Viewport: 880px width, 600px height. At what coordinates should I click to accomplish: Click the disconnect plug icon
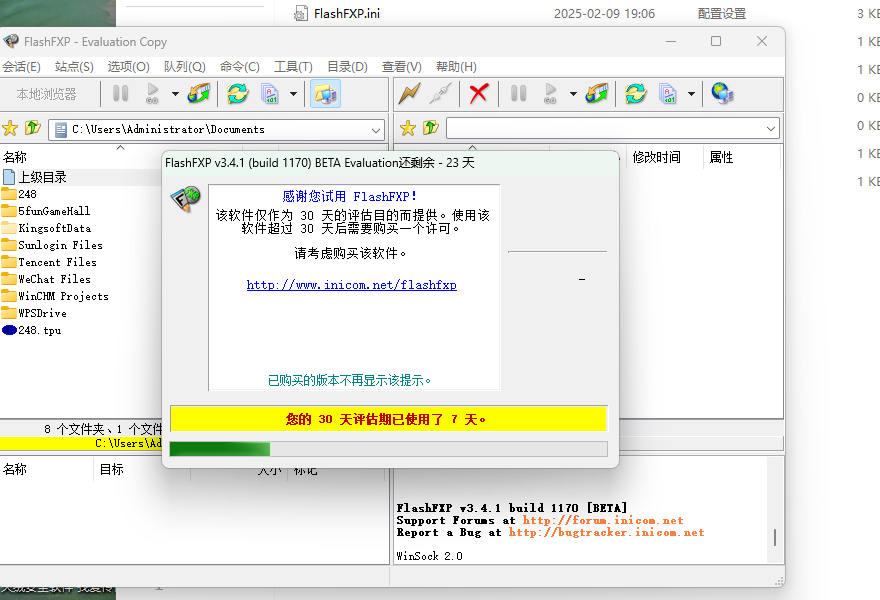point(441,93)
